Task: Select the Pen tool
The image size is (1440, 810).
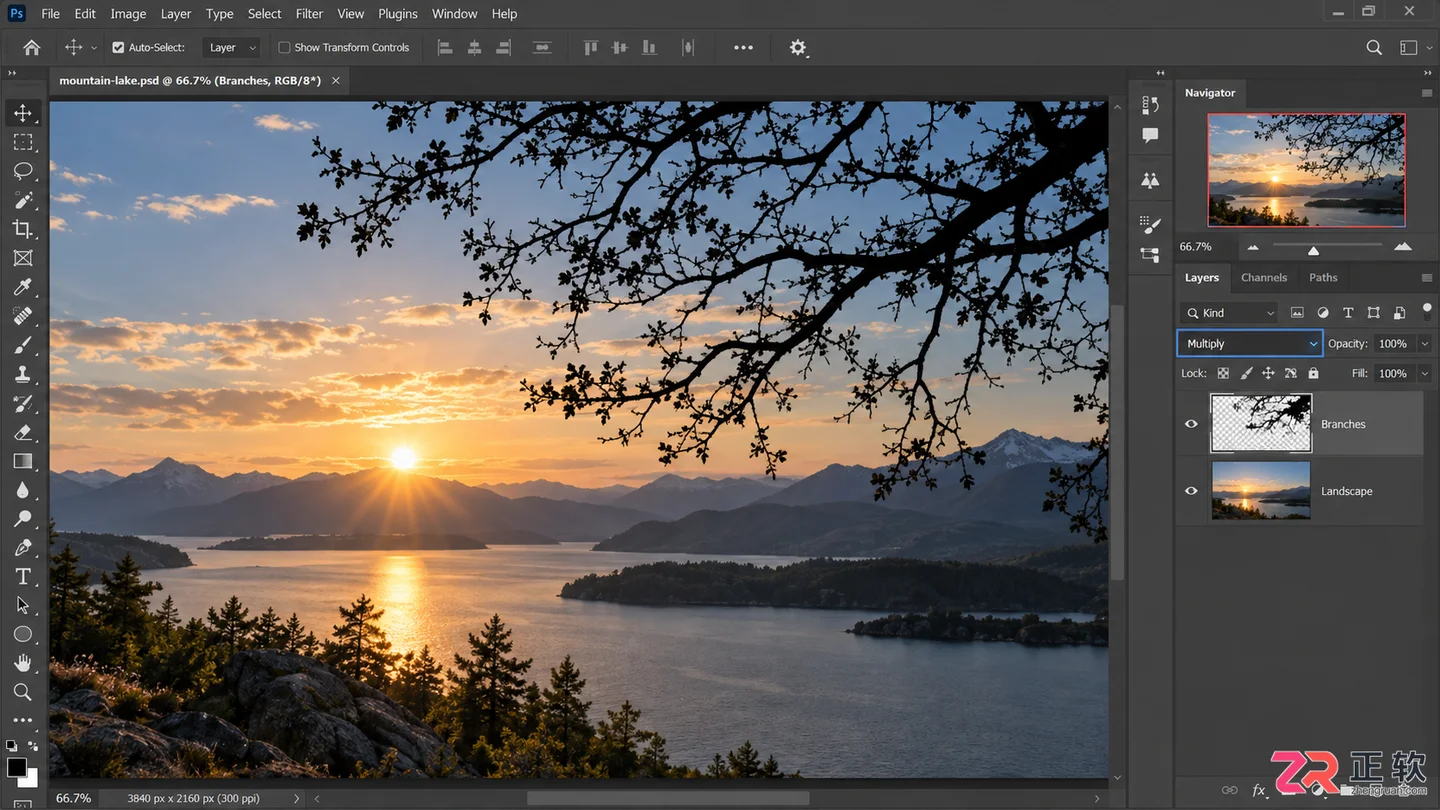Action: pyautogui.click(x=23, y=547)
